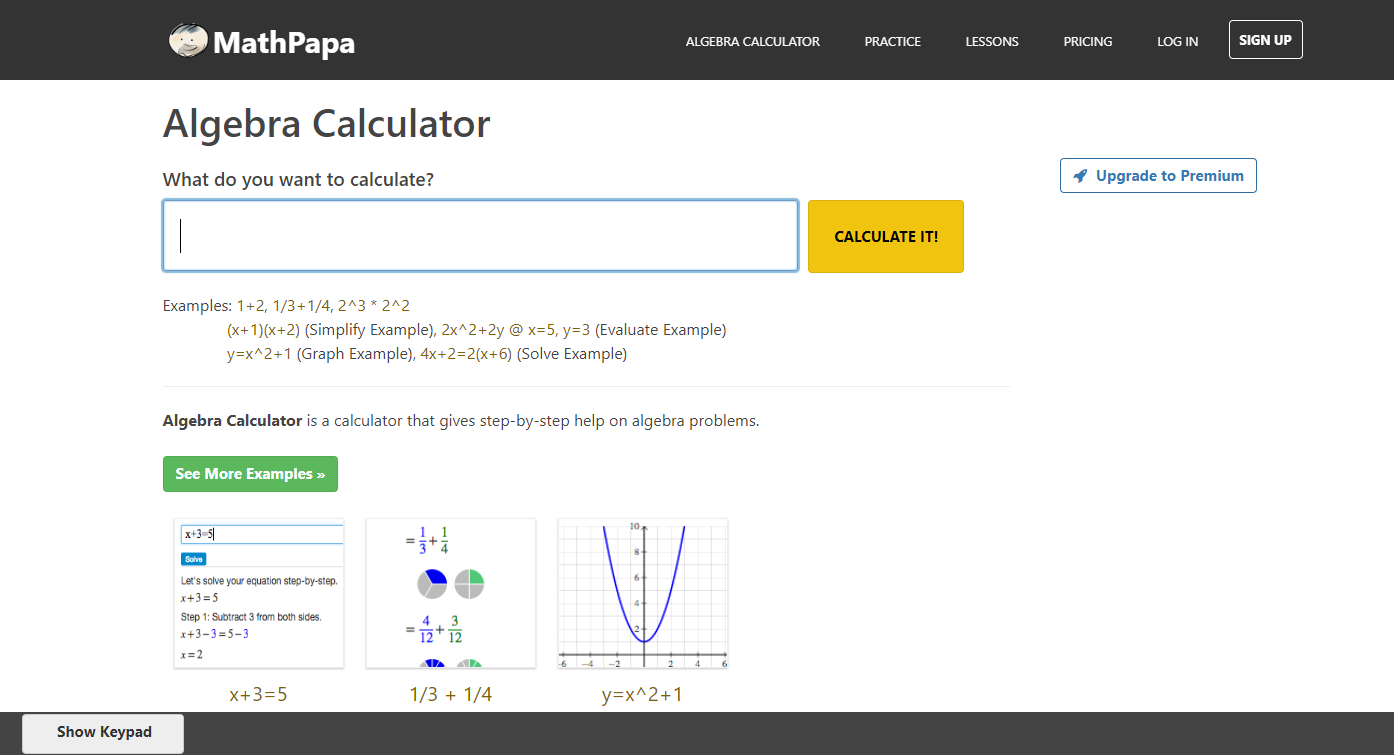Click the See More Examples button

pos(250,474)
